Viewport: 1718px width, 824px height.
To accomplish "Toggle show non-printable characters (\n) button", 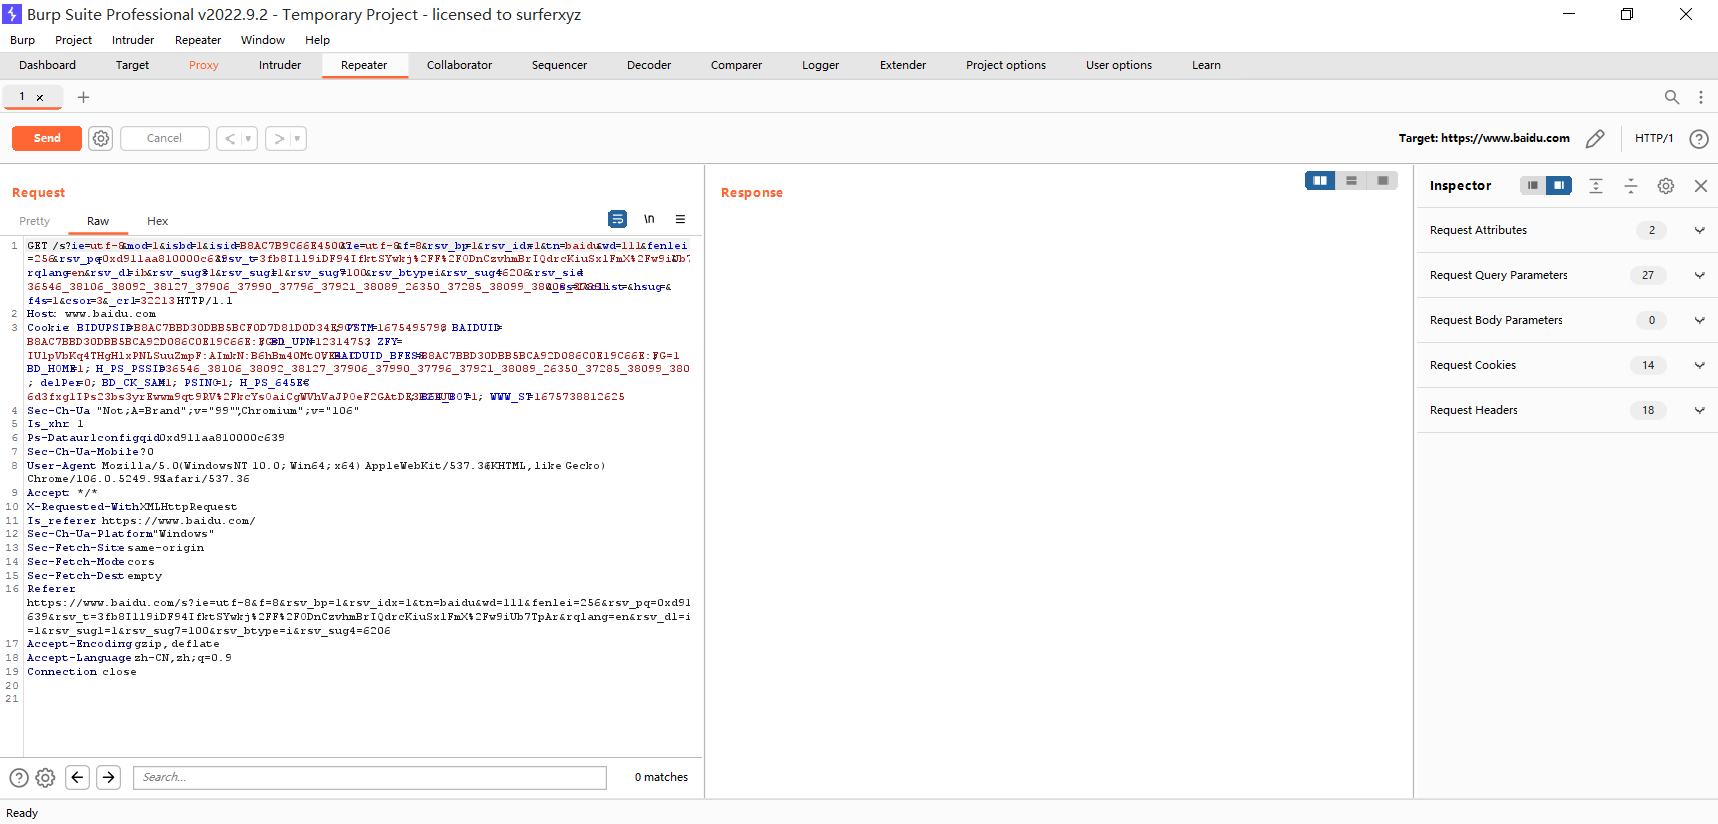I will (x=649, y=219).
